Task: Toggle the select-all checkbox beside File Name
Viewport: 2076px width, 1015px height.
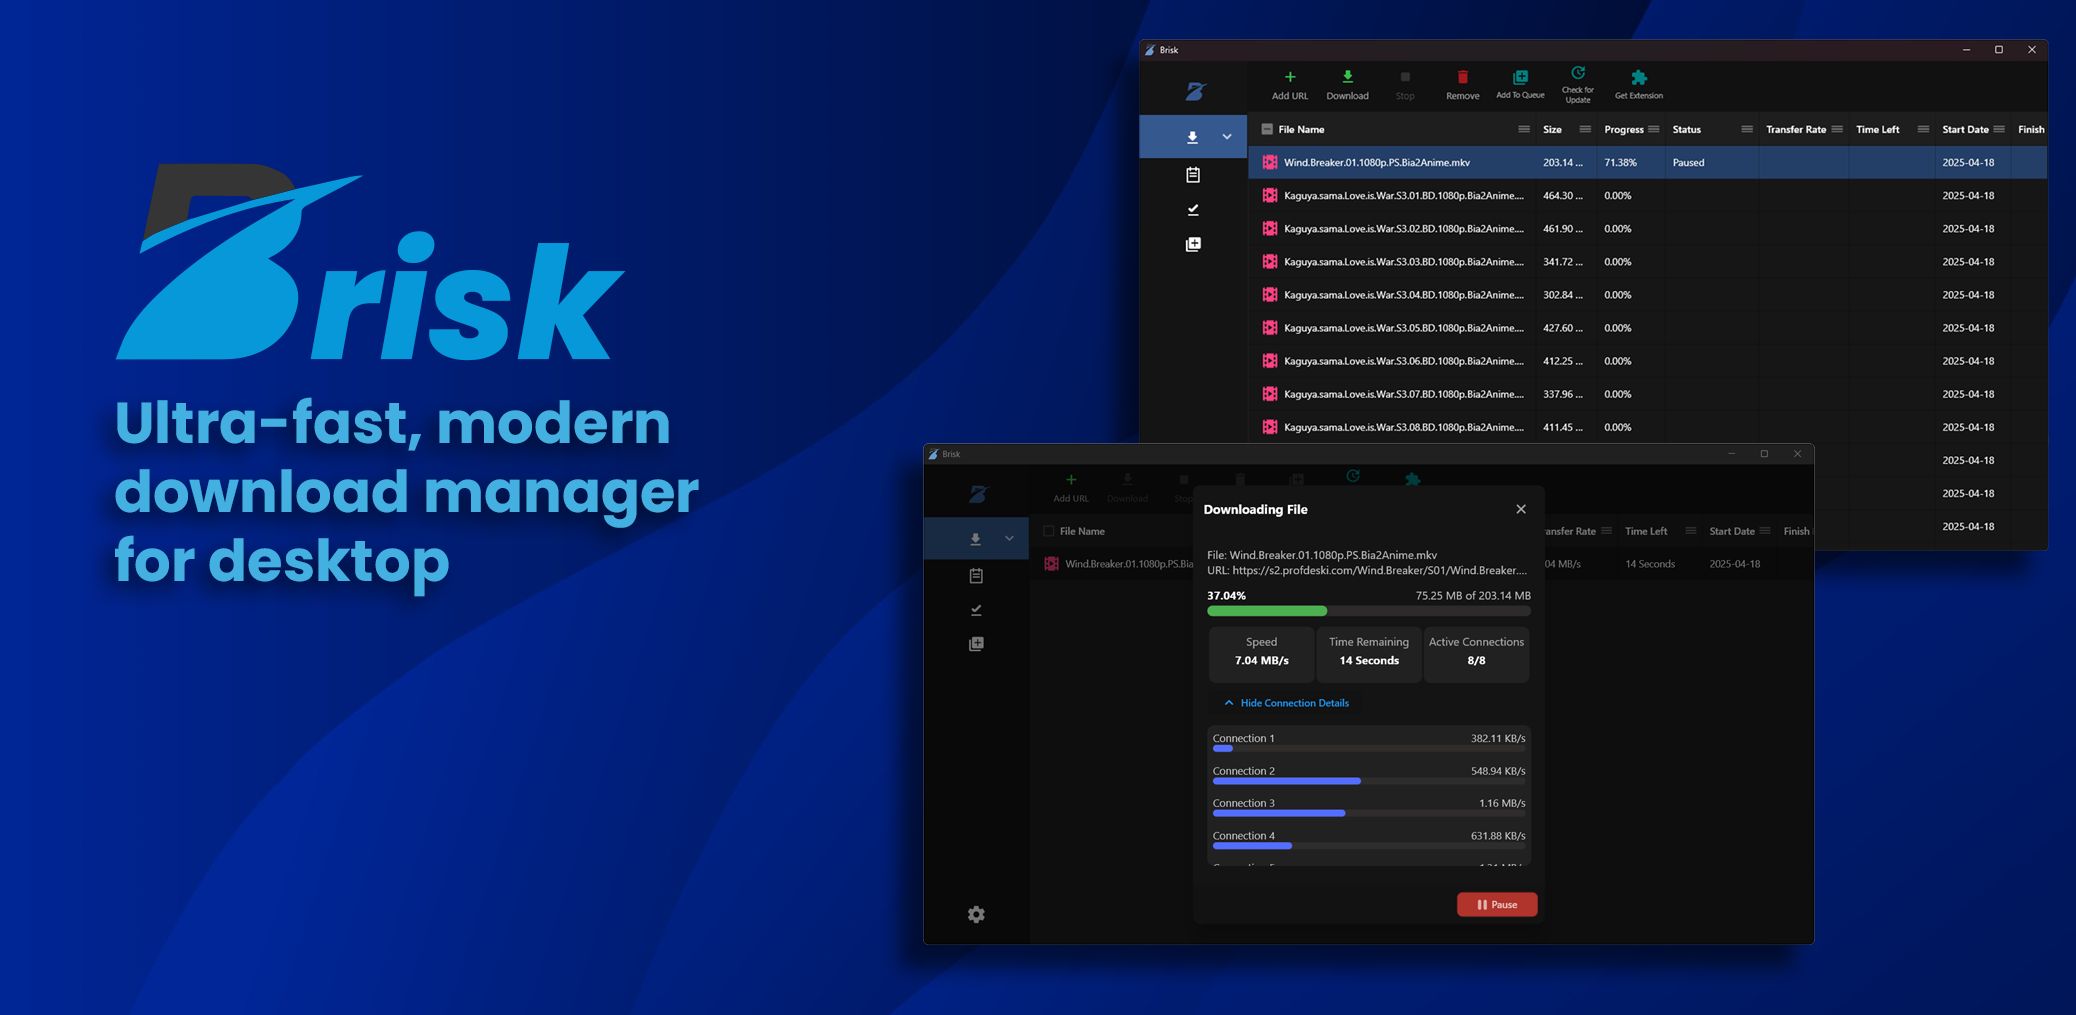Action: [x=1051, y=531]
